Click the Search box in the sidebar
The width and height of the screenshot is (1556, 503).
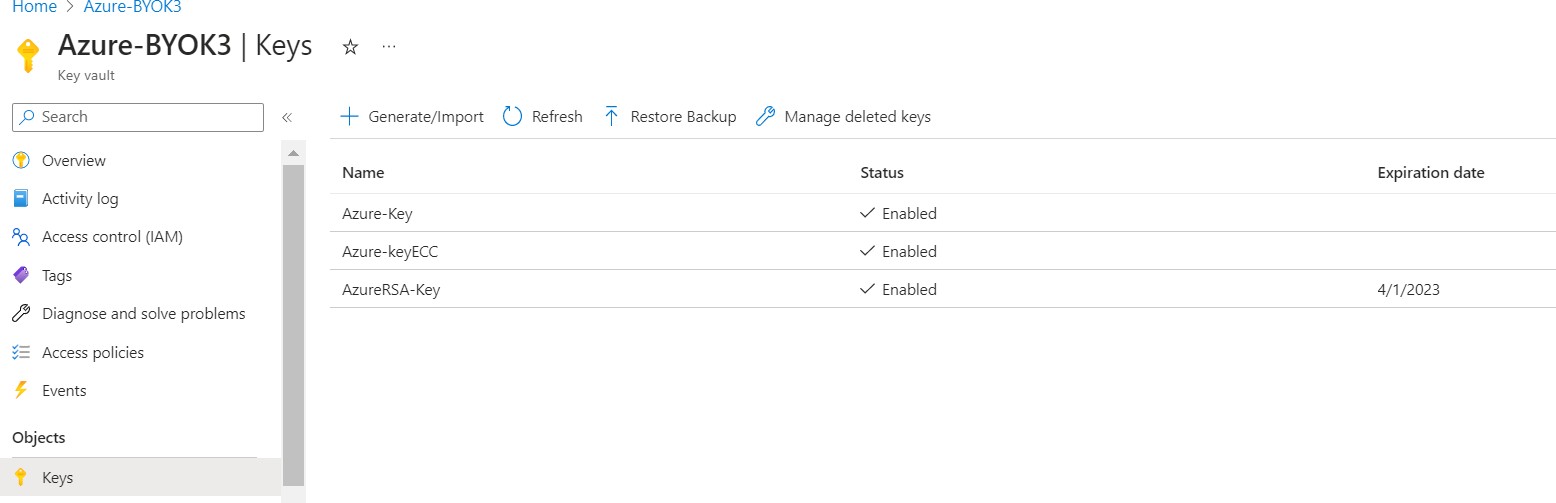(x=138, y=117)
